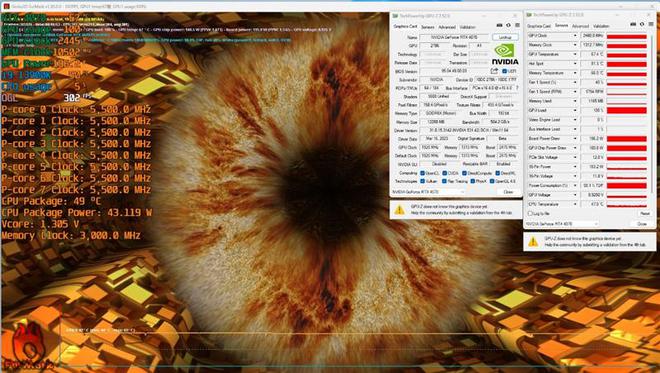
Task: Click the screenshot camera icon in GPU-Z Sensors window
Action: coord(633,24)
